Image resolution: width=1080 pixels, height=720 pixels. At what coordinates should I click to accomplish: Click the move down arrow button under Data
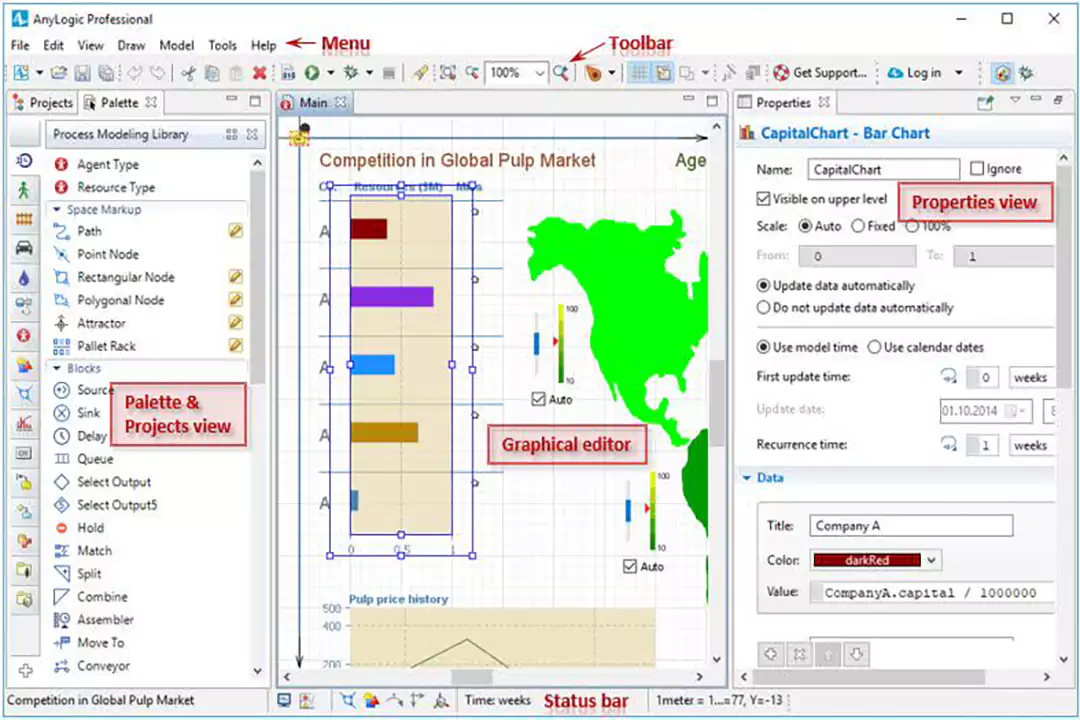pyautogui.click(x=856, y=654)
